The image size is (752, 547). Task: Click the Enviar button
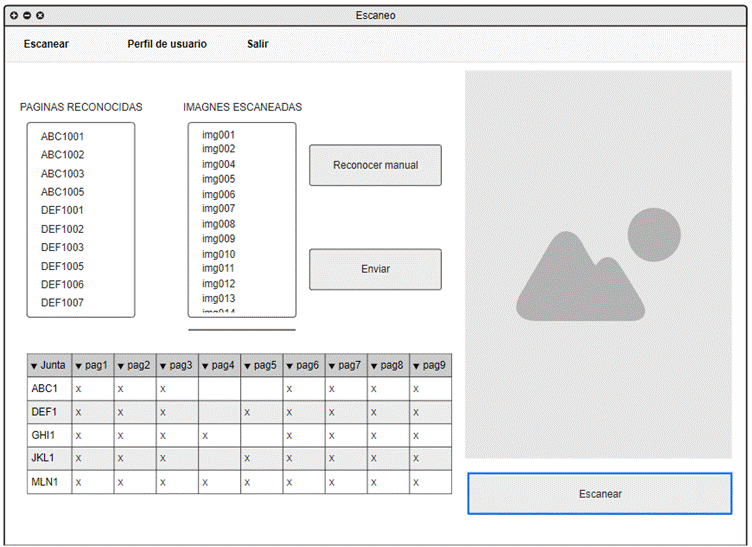pyautogui.click(x=375, y=269)
